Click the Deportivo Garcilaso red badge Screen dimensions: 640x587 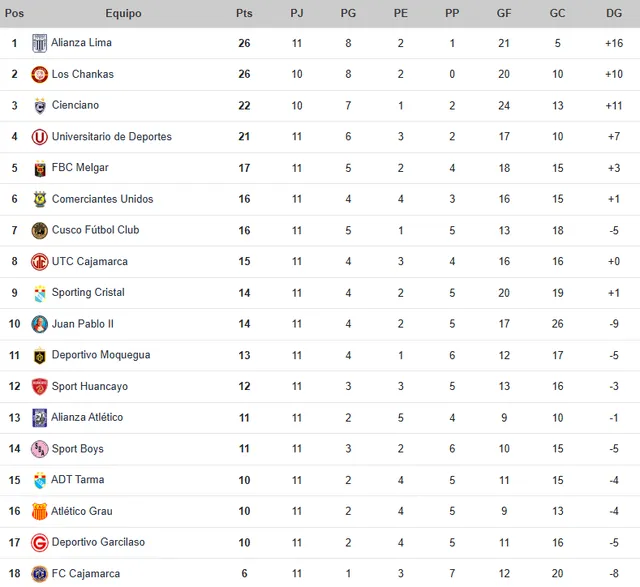tap(40, 542)
